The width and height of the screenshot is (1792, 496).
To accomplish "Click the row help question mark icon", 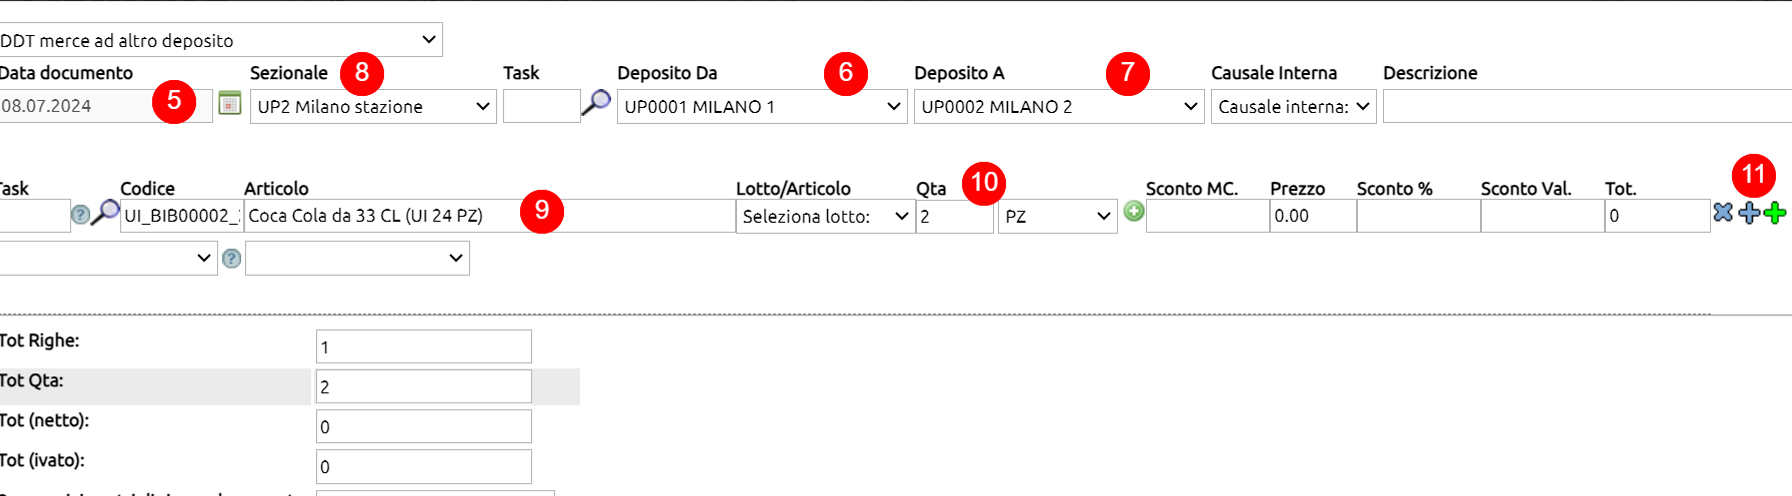I will (81, 214).
